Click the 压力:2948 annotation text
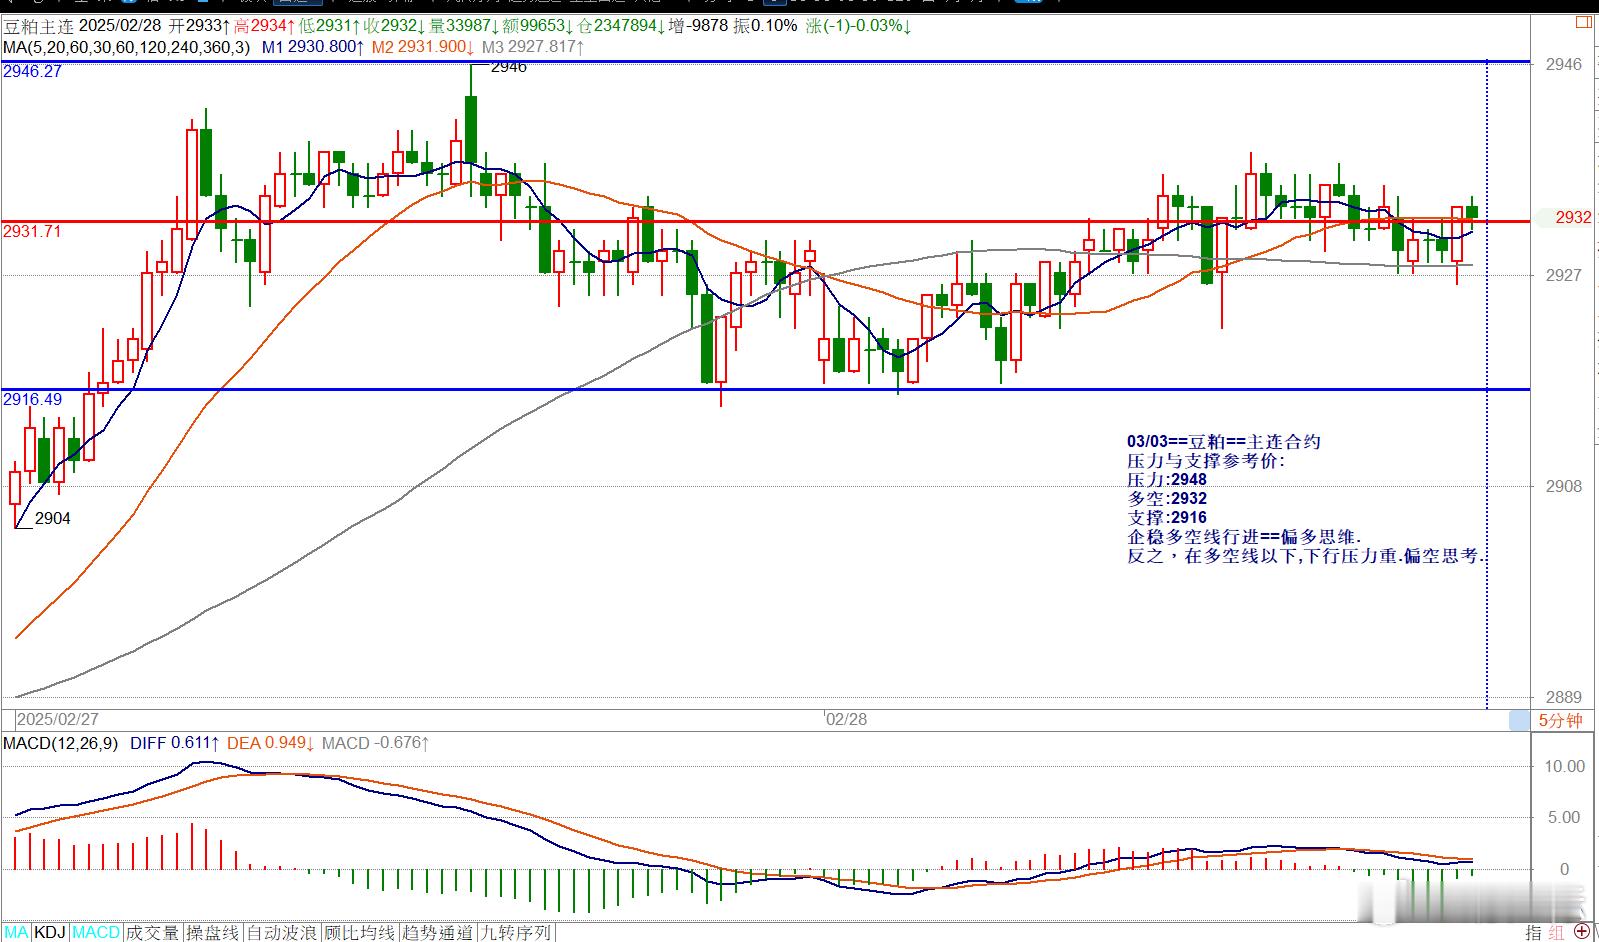The height and width of the screenshot is (942, 1599). tap(1167, 480)
